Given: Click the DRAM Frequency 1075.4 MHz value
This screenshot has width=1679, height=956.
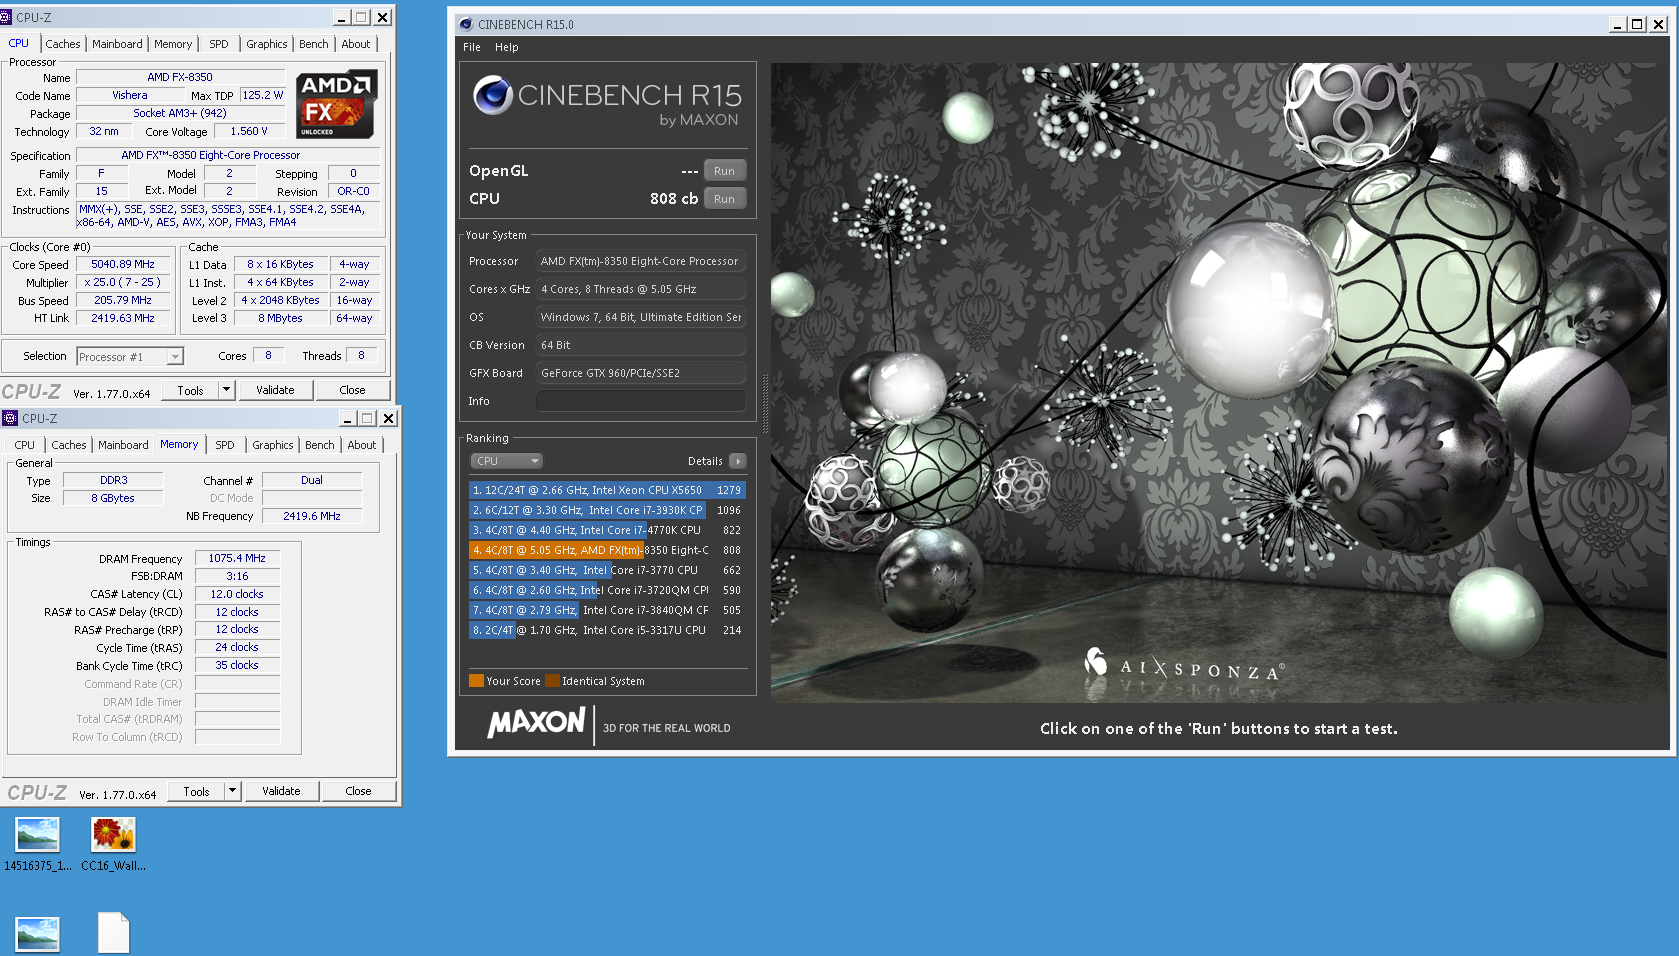Looking at the screenshot, I should [237, 558].
